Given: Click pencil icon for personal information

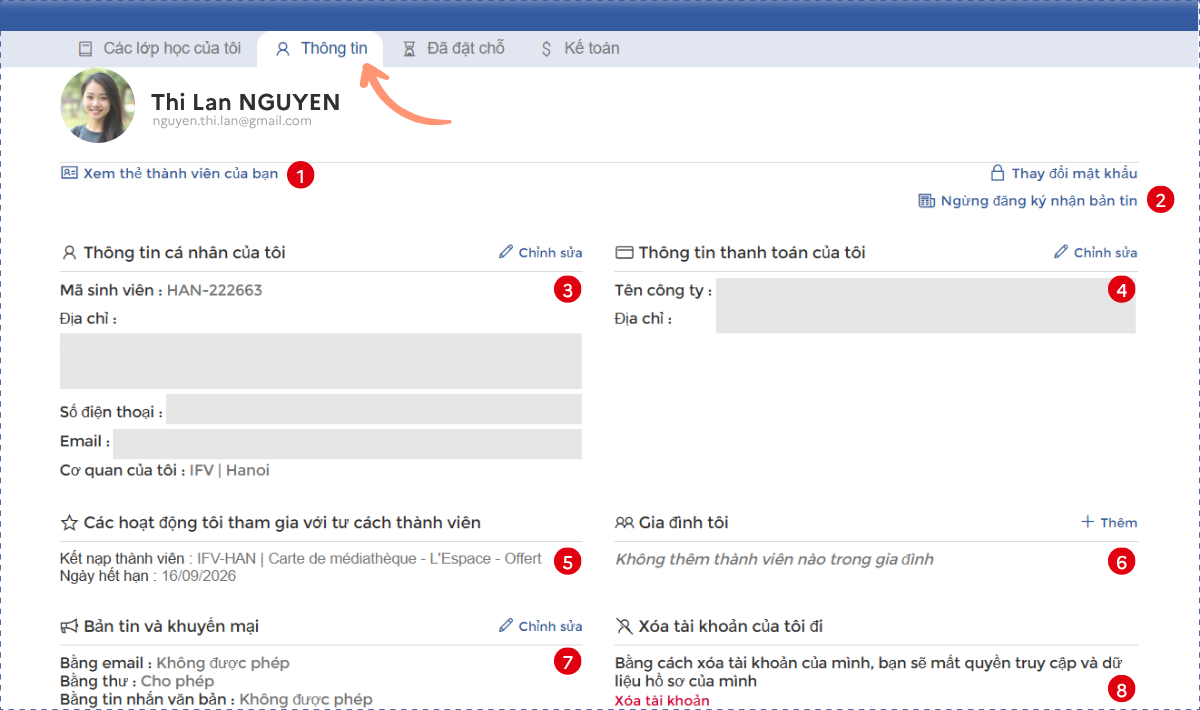Looking at the screenshot, I should click(x=506, y=252).
